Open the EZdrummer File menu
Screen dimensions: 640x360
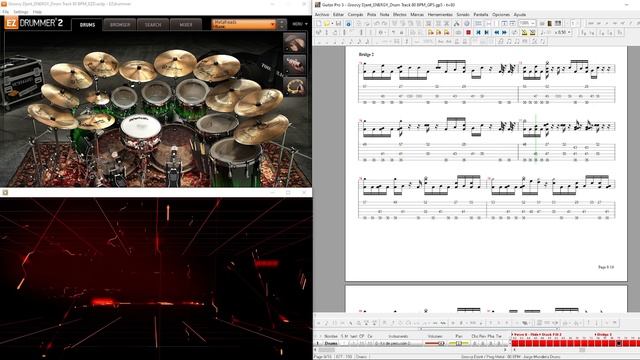(6, 12)
